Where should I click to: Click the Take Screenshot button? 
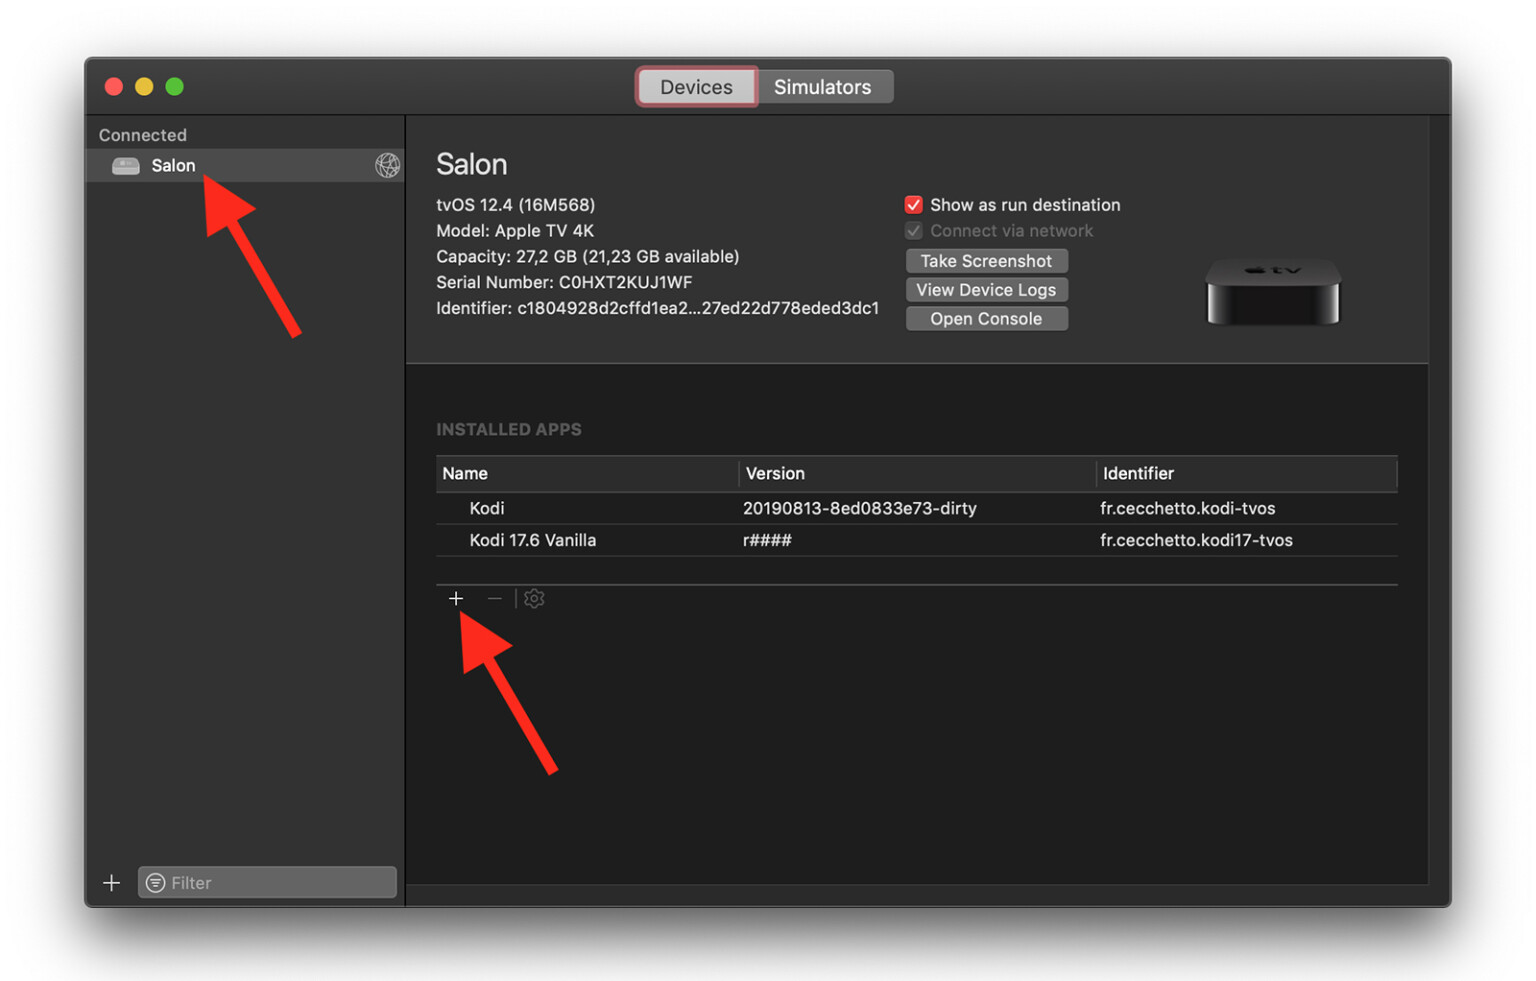[x=986, y=261]
